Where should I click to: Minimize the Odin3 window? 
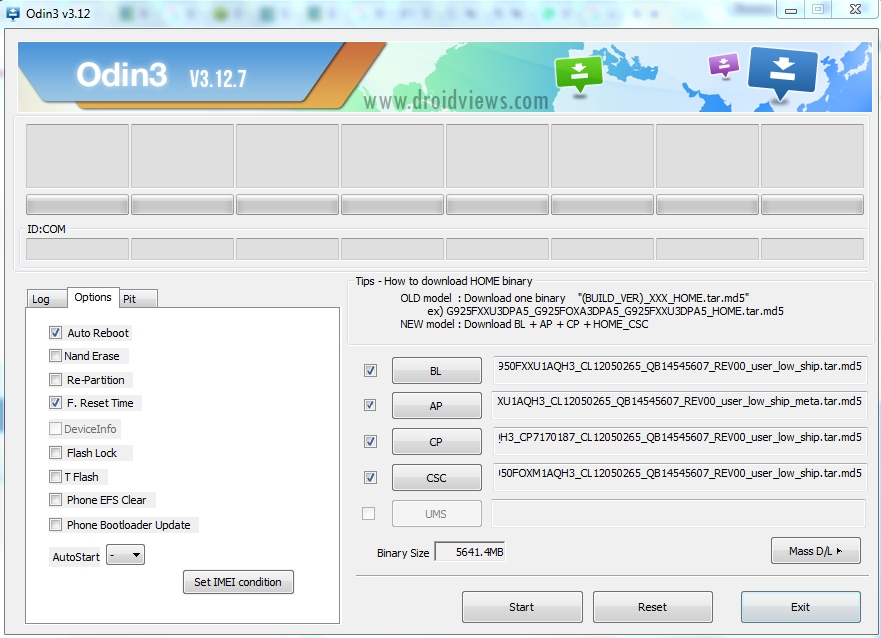point(791,10)
